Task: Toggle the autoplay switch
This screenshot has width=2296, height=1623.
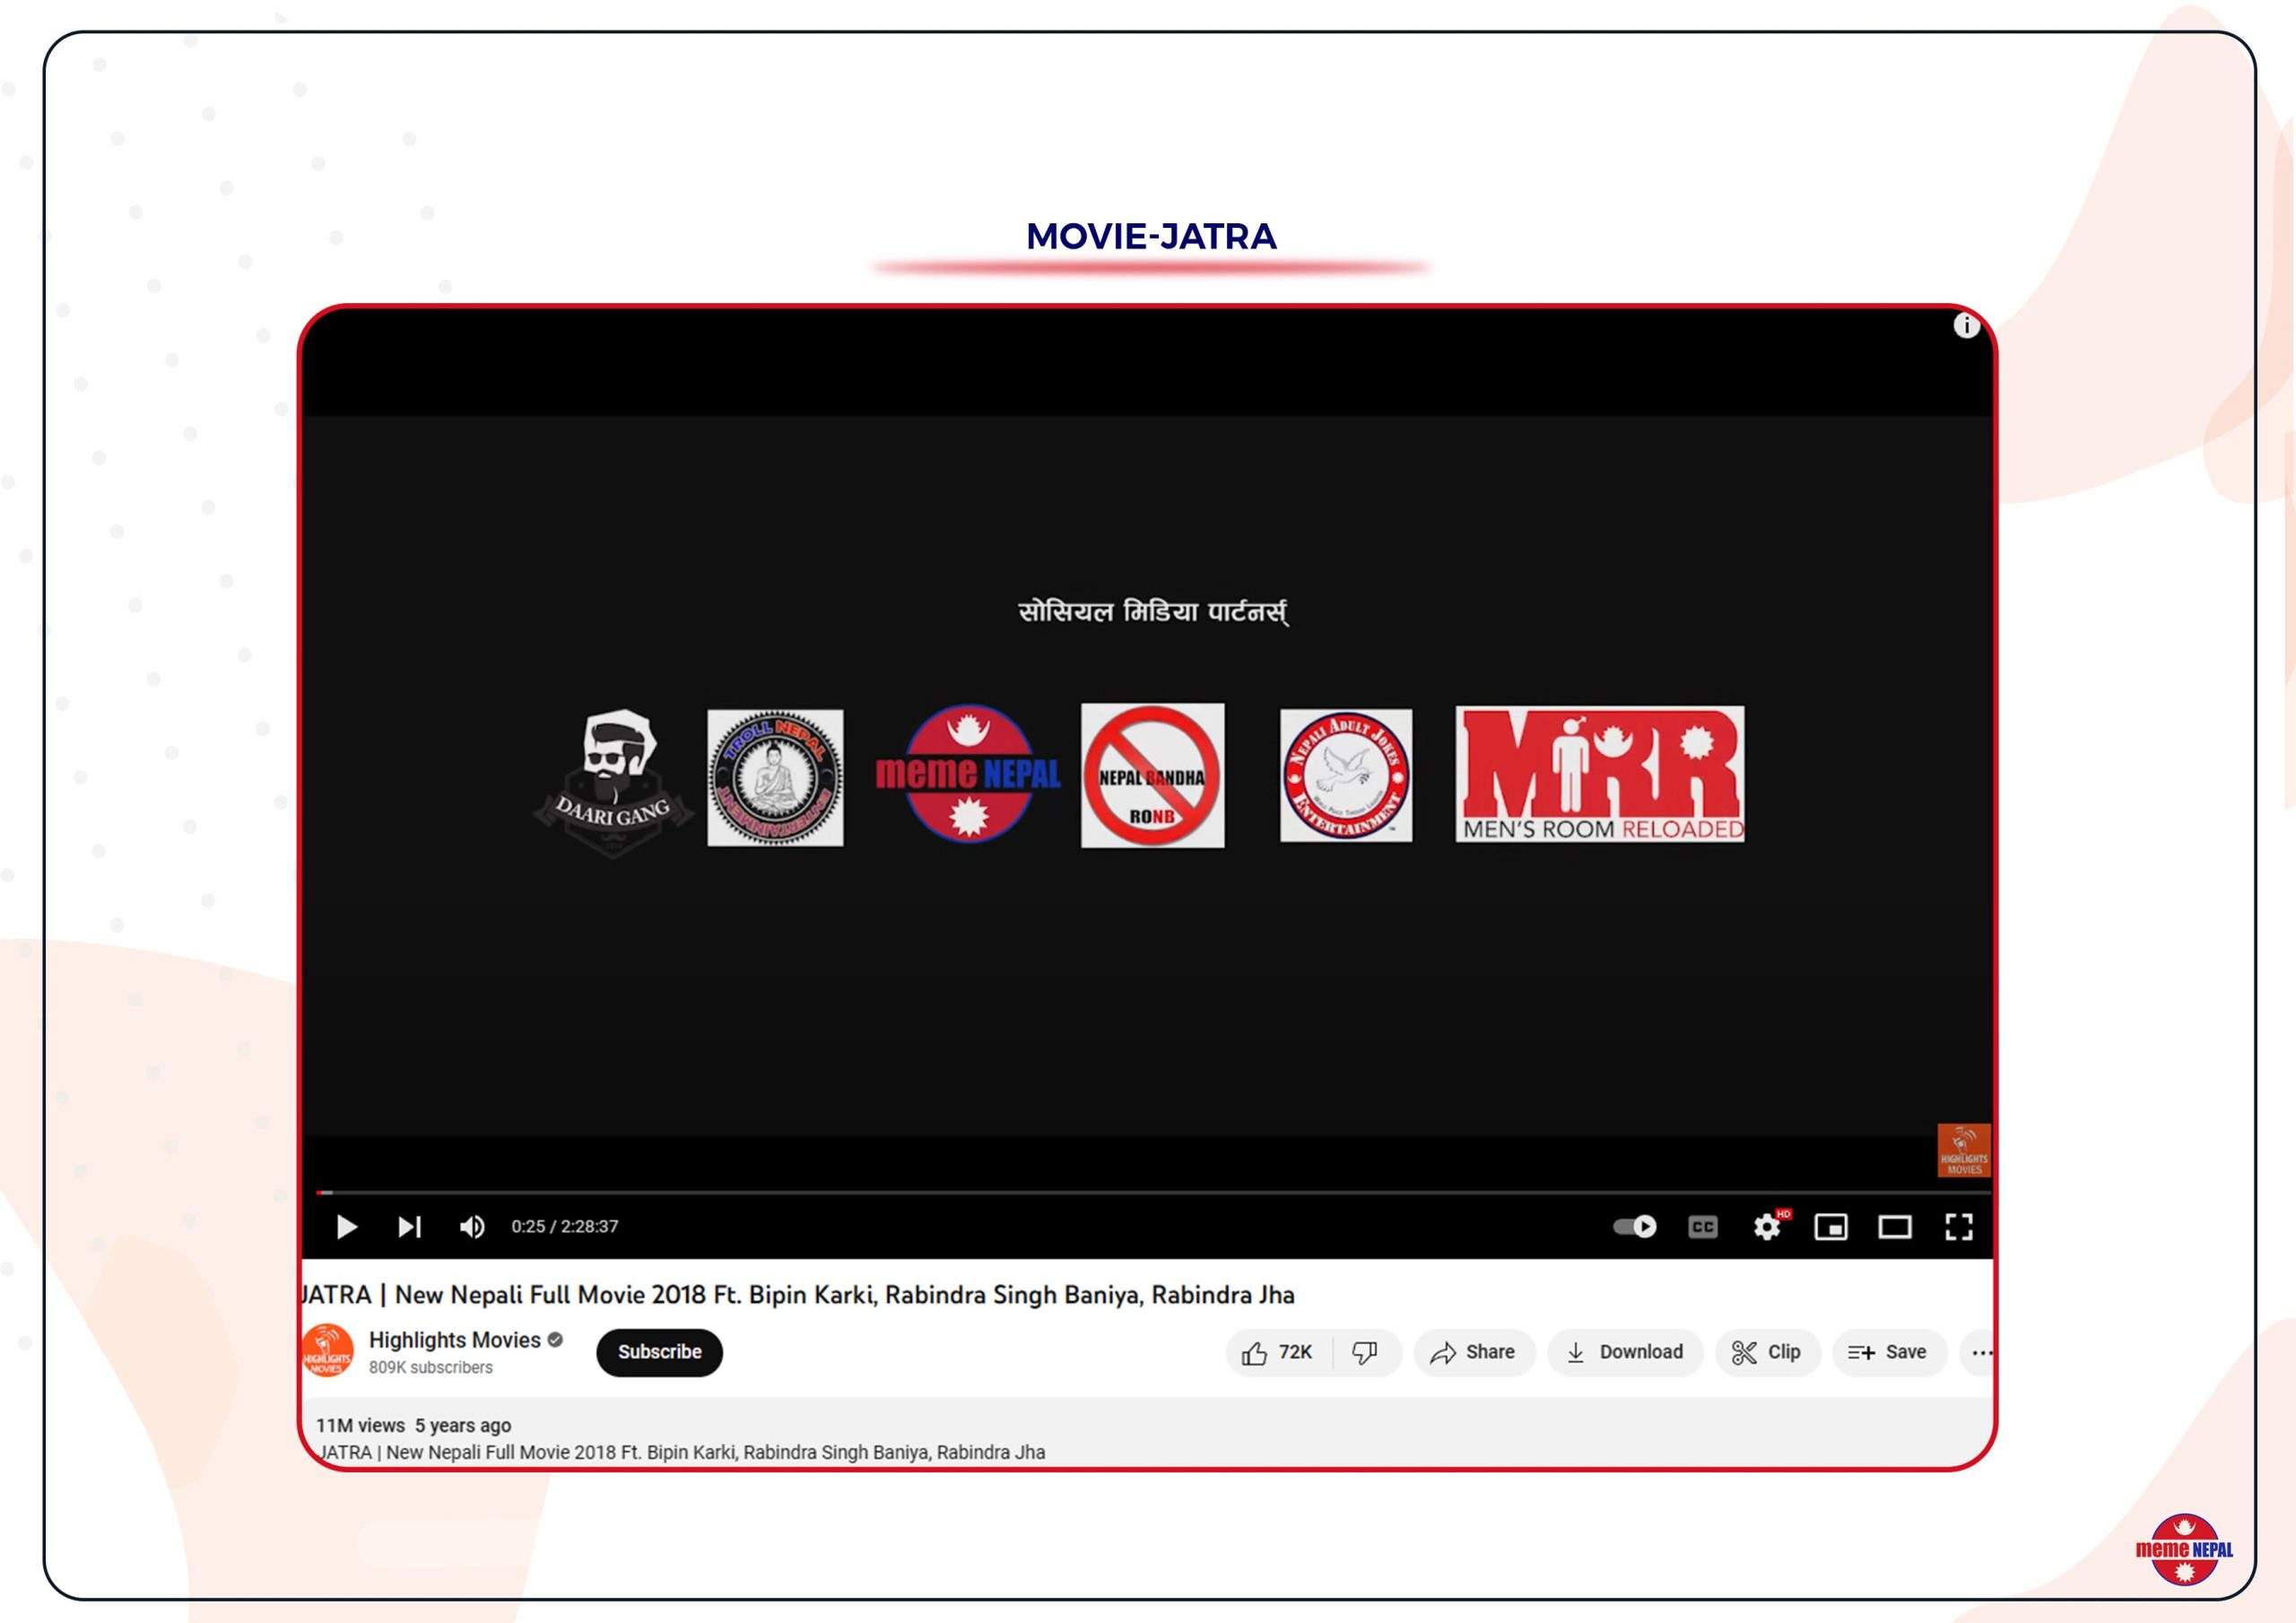Action: 1635,1227
